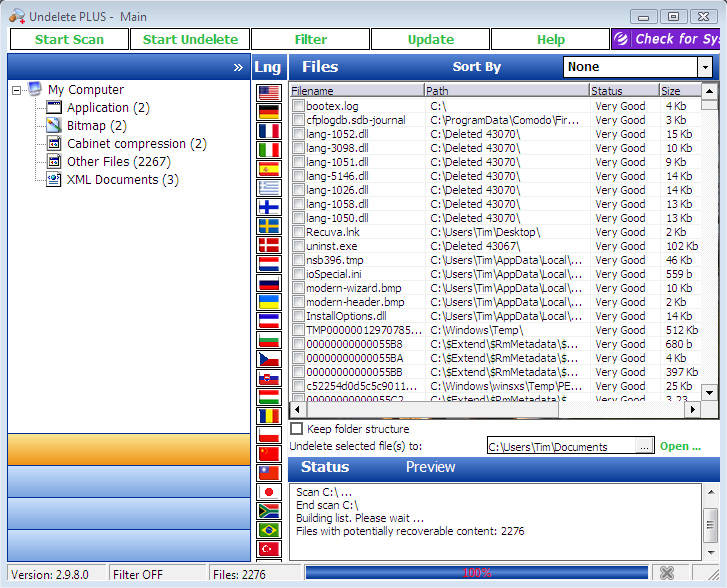The image size is (727, 588).
Task: Open the Filter toolbar item
Action: pyautogui.click(x=310, y=39)
